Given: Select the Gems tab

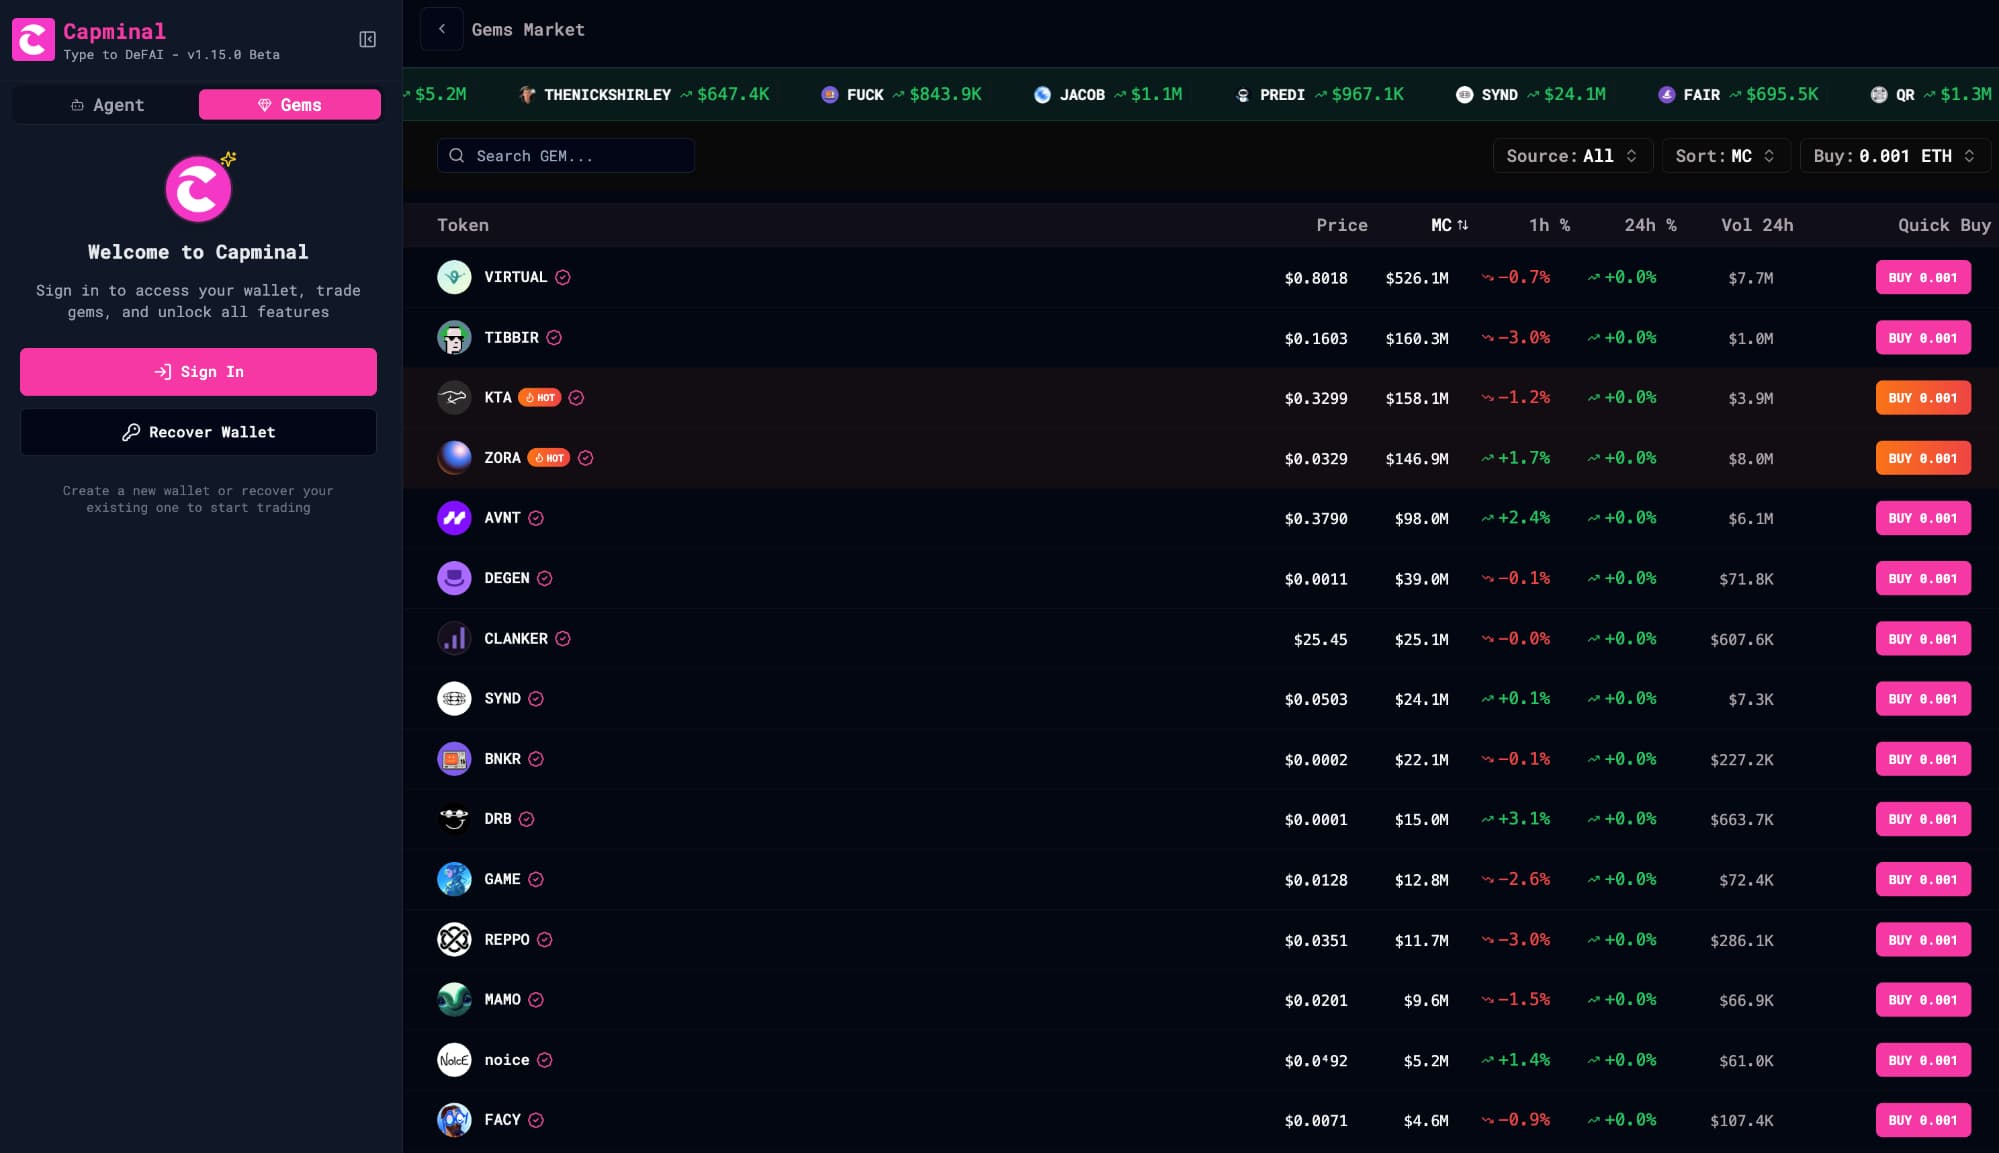Looking at the screenshot, I should pos(289,105).
